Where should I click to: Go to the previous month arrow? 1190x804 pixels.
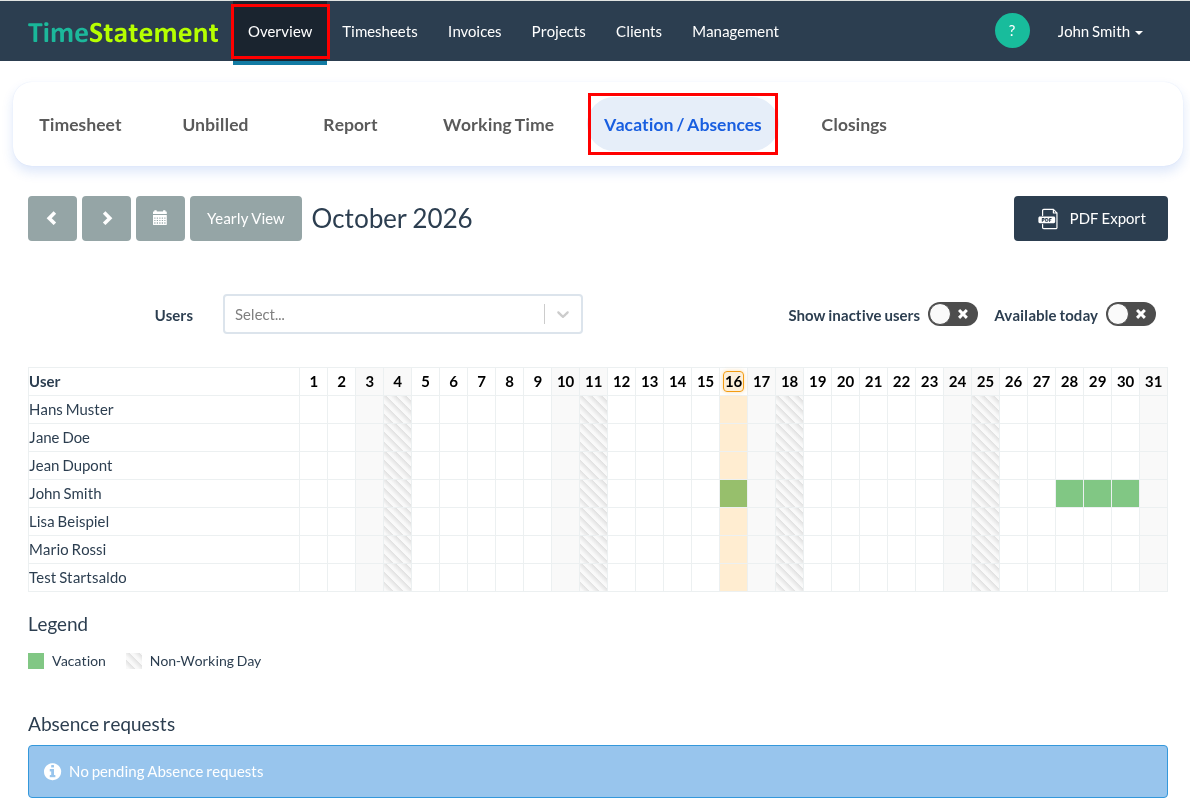[52, 219]
